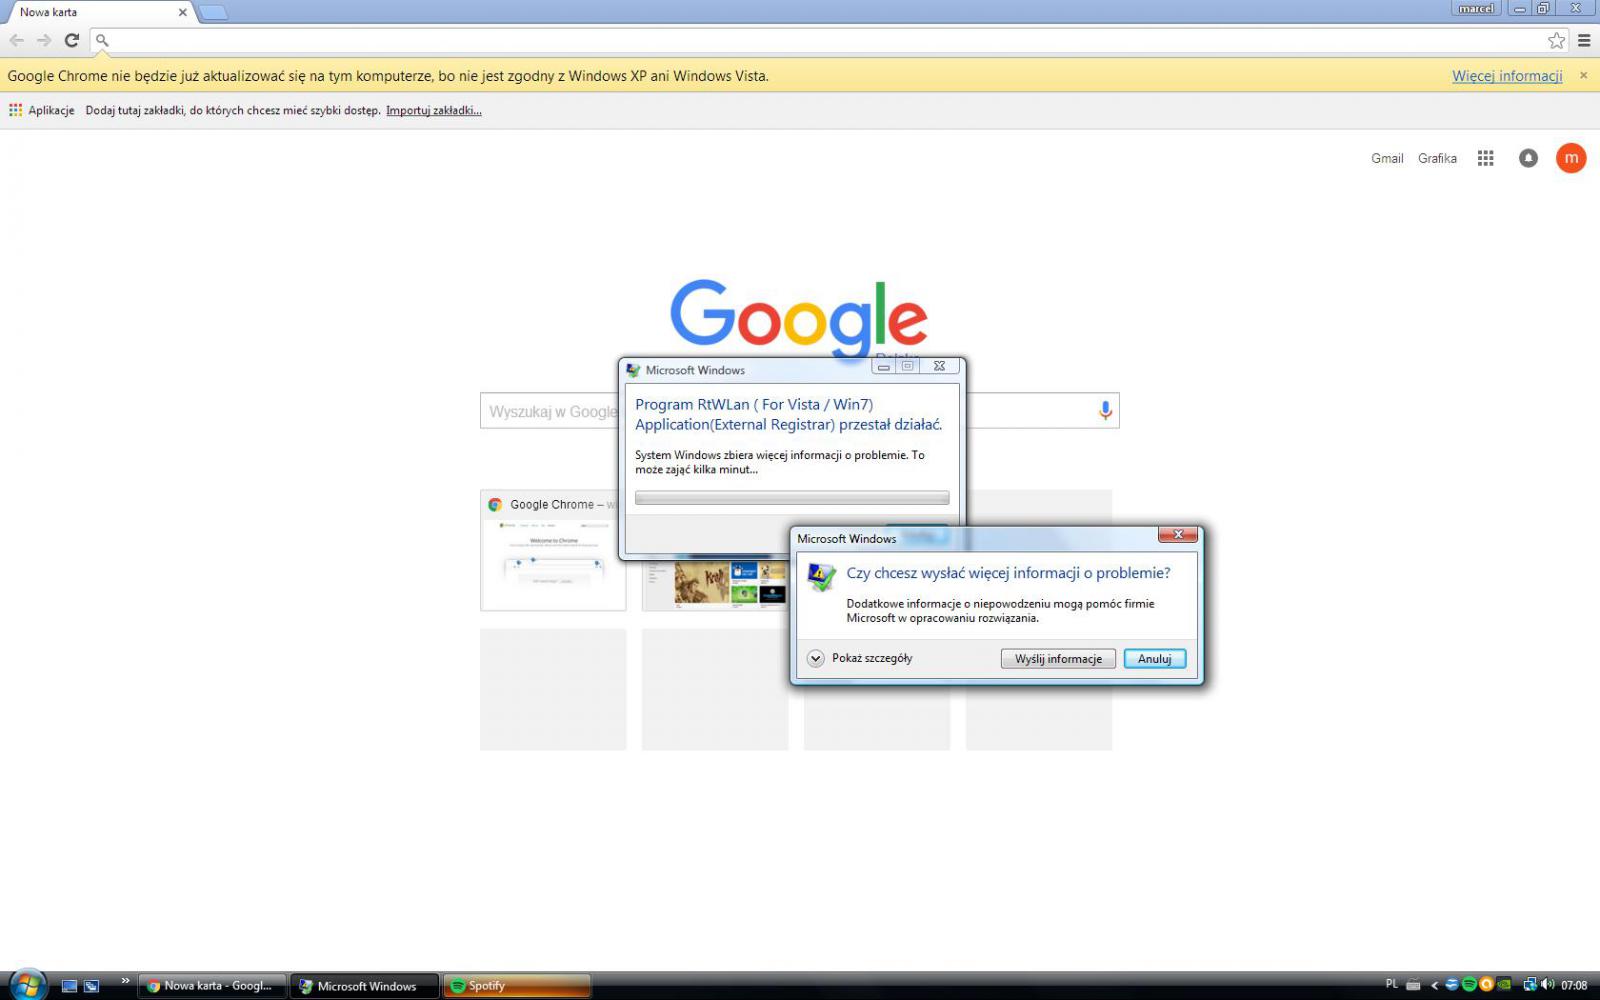Click the progress bar in RtWLan dialog
This screenshot has height=1000, width=1600.
[x=792, y=497]
